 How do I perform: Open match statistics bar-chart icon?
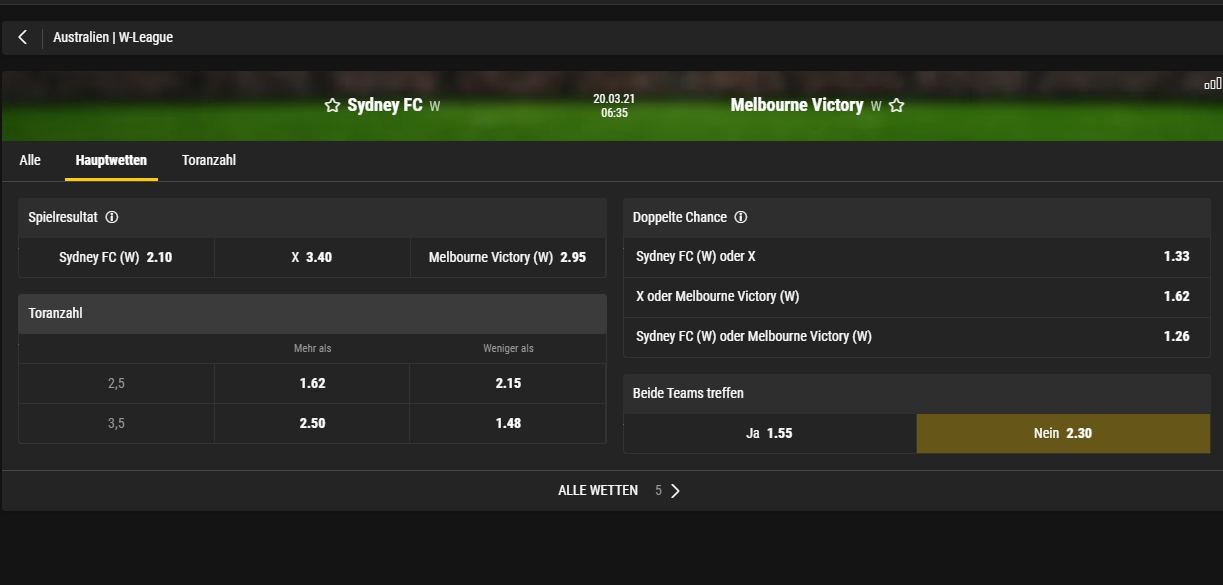[x=1212, y=83]
